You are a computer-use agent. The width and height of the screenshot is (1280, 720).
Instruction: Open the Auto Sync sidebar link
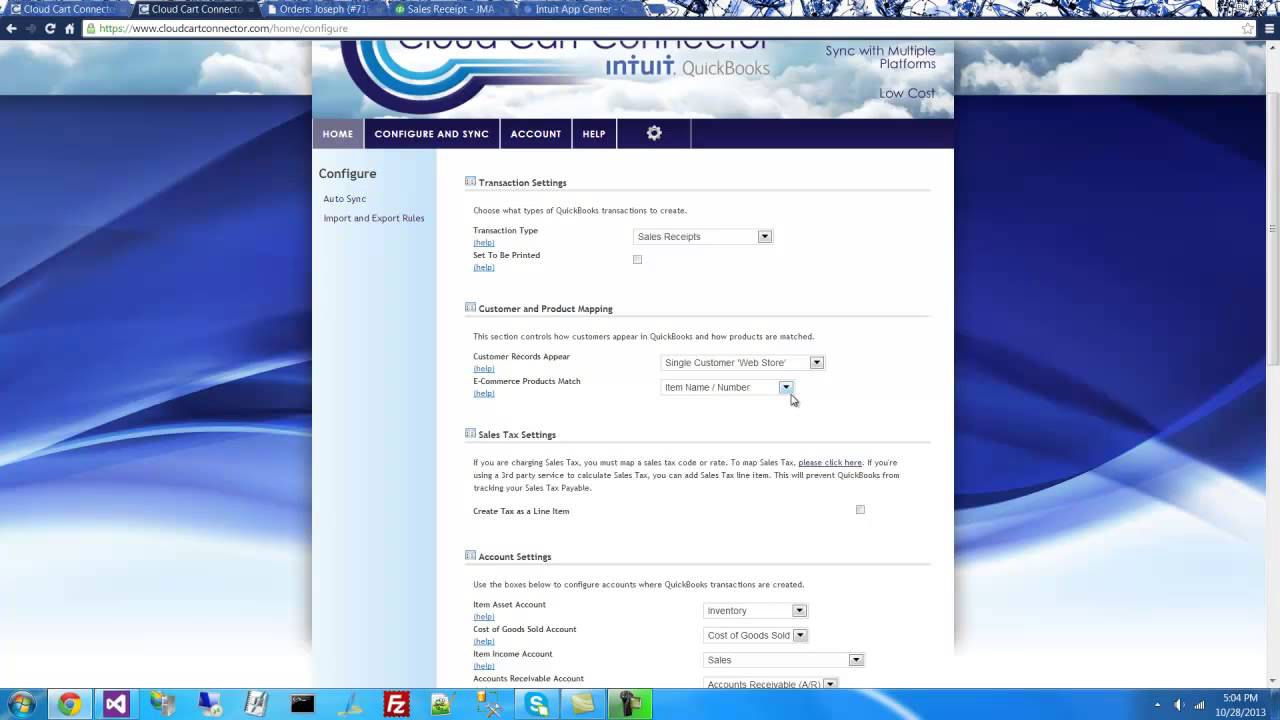pyautogui.click(x=345, y=199)
